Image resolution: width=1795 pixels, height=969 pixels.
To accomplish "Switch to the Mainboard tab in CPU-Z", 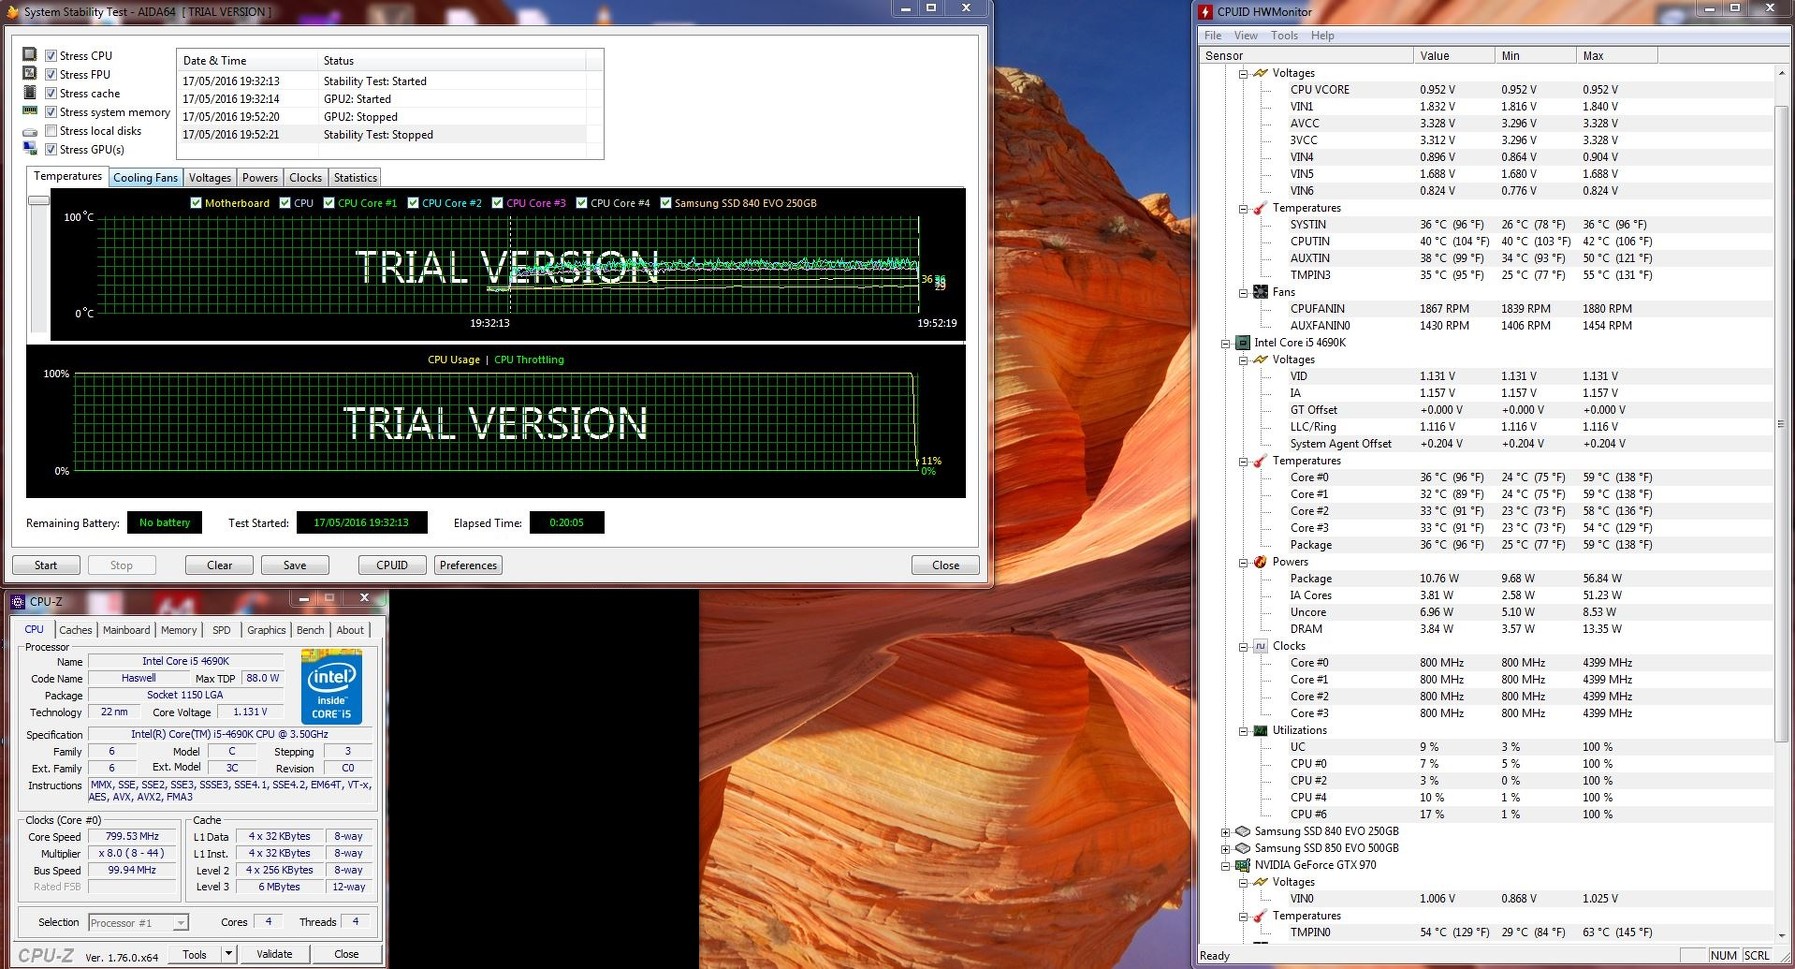I will pyautogui.click(x=126, y=630).
